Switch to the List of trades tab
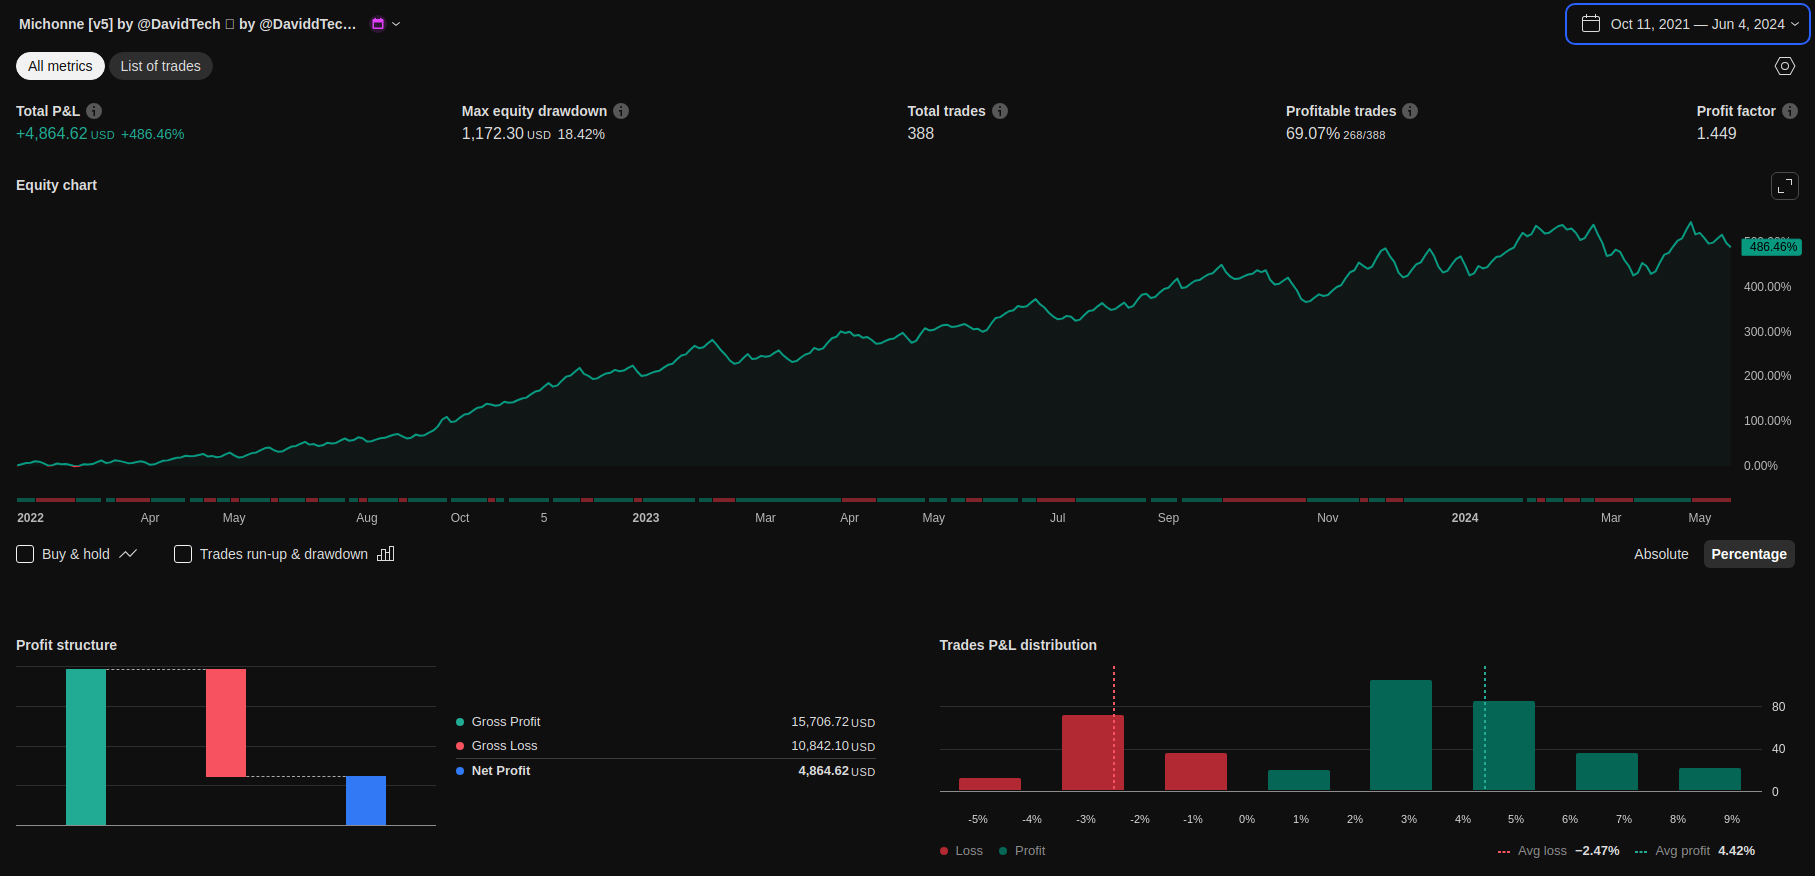 [x=160, y=66]
